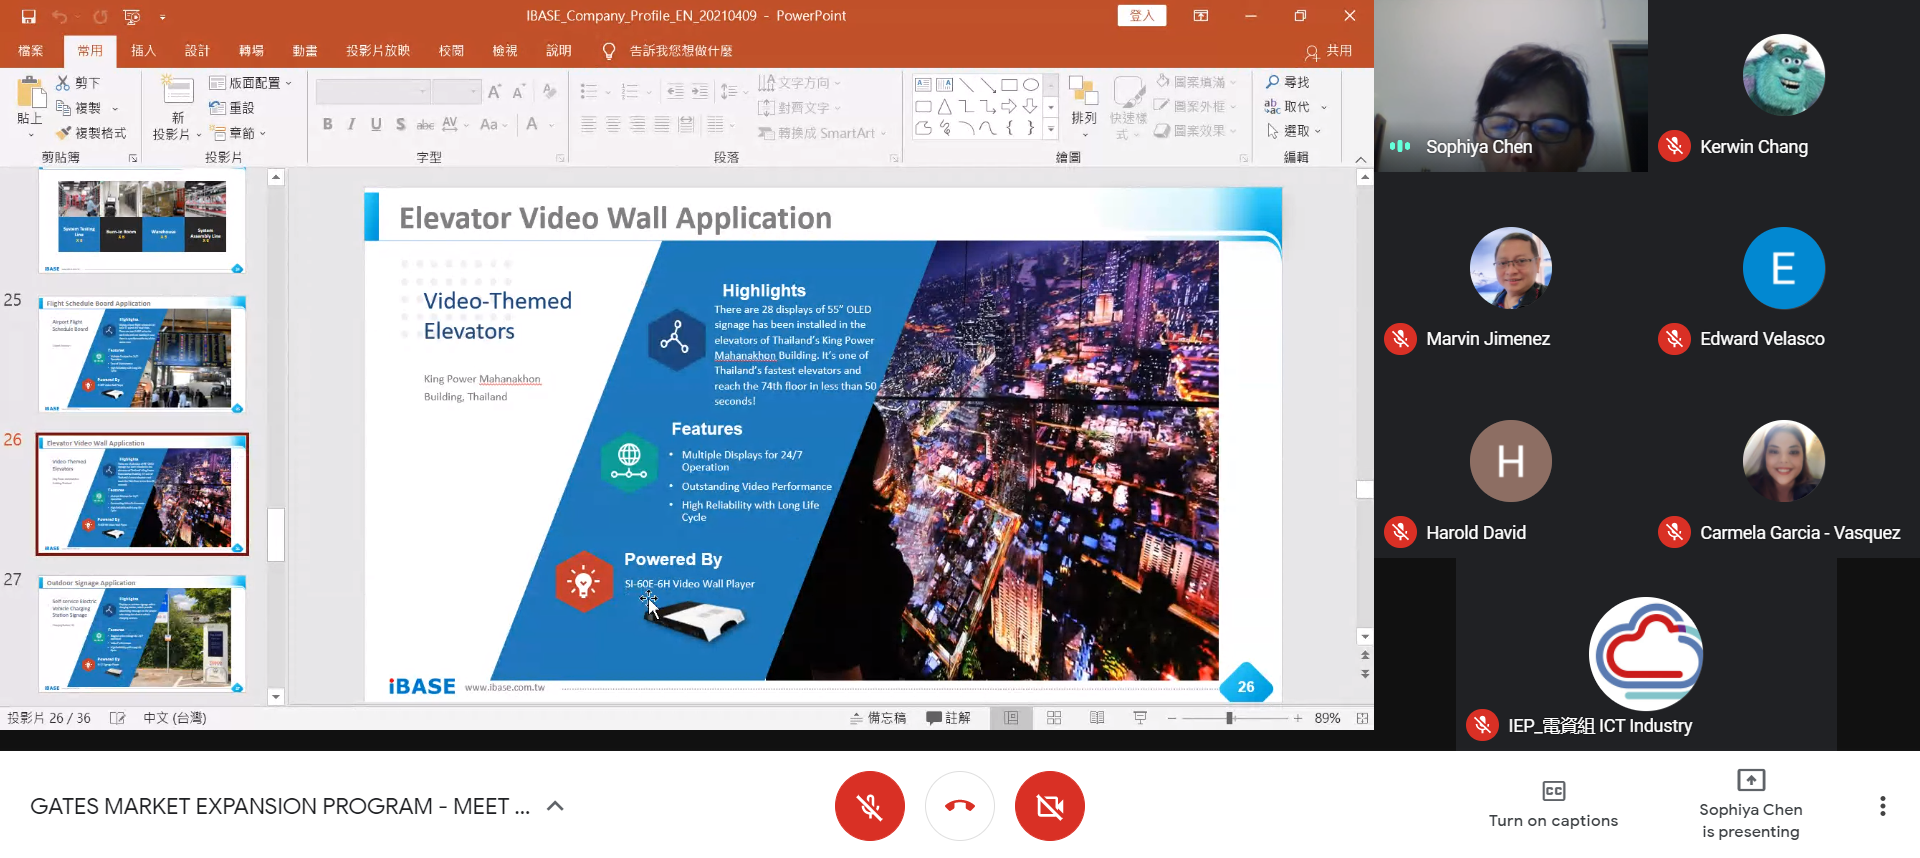The height and width of the screenshot is (858, 1920).
Task: Select slide 25 thumbnail Flight Schedule Board
Action: point(142,355)
